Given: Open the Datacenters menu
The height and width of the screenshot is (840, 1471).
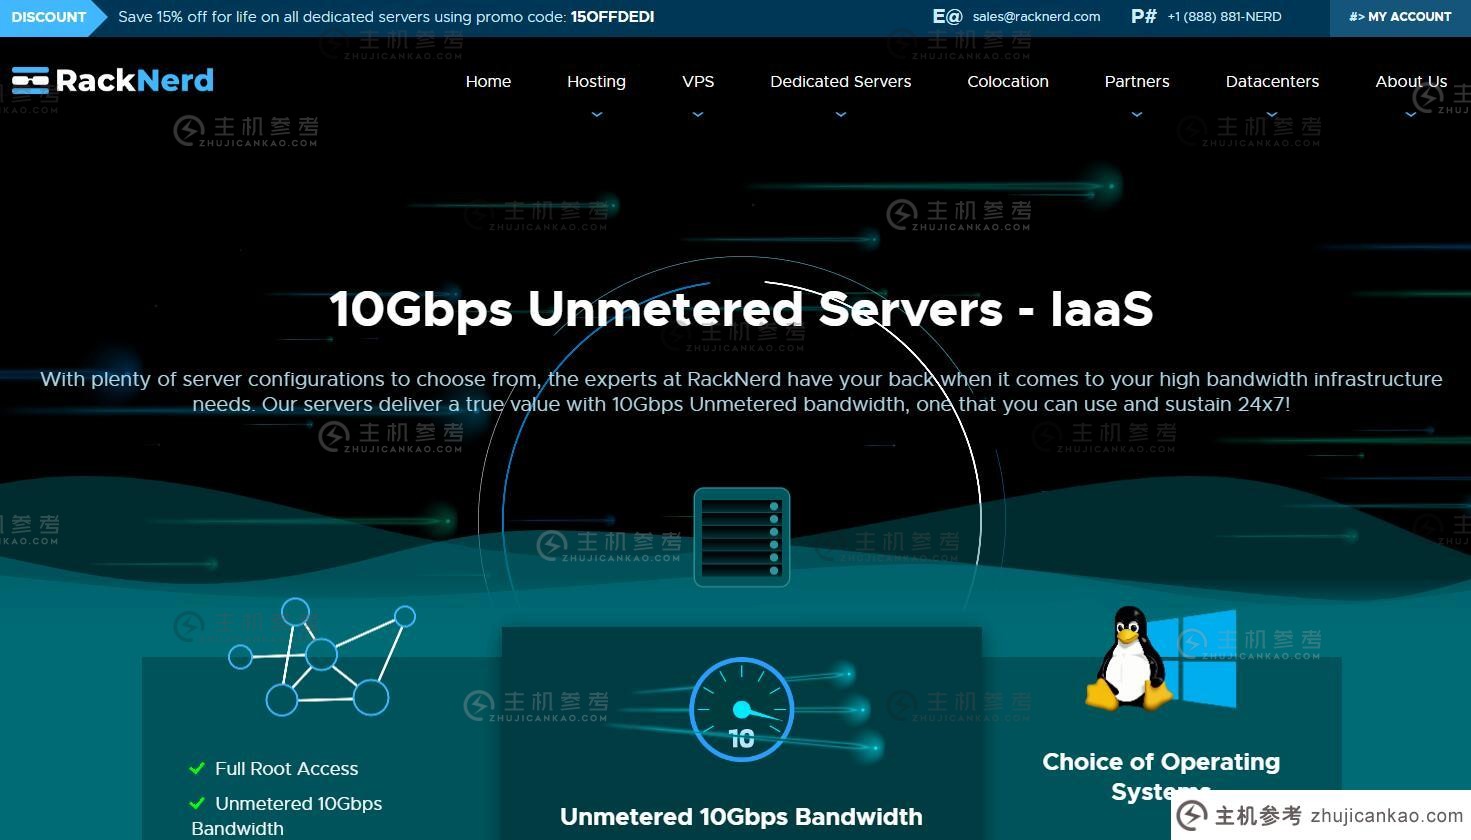Looking at the screenshot, I should tap(1272, 81).
